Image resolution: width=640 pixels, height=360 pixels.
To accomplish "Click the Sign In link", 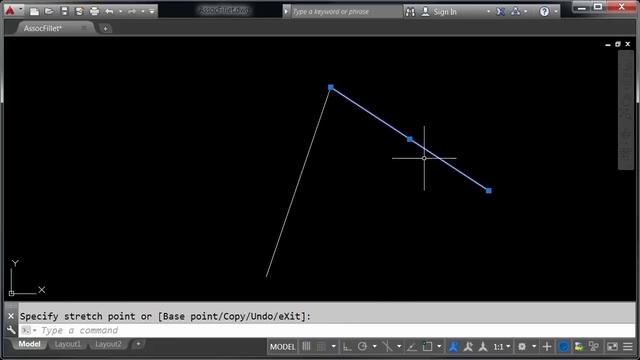I will (445, 12).
